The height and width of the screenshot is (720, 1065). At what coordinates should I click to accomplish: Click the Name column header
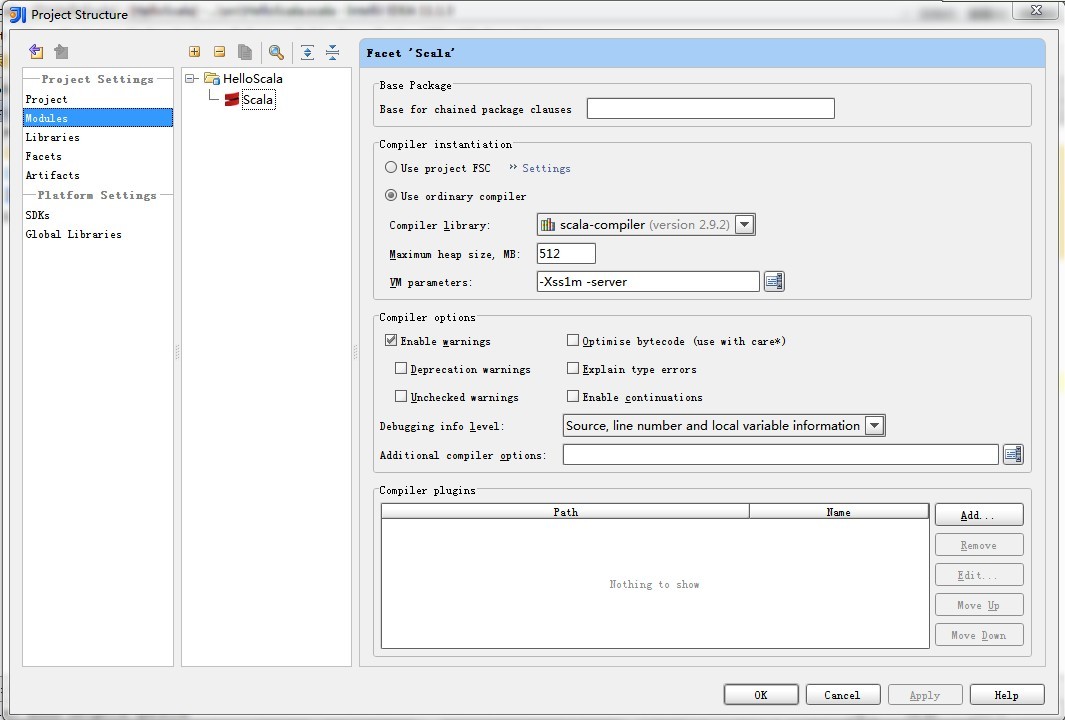click(839, 511)
